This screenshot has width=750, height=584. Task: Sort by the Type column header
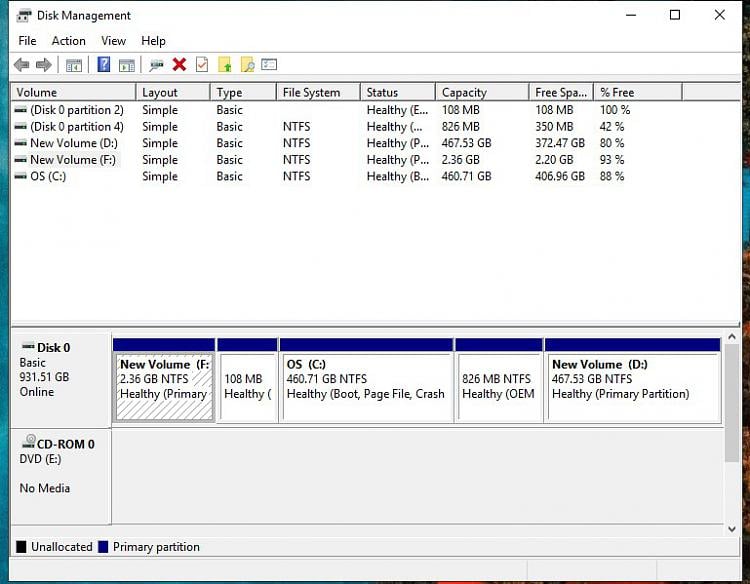tap(243, 92)
